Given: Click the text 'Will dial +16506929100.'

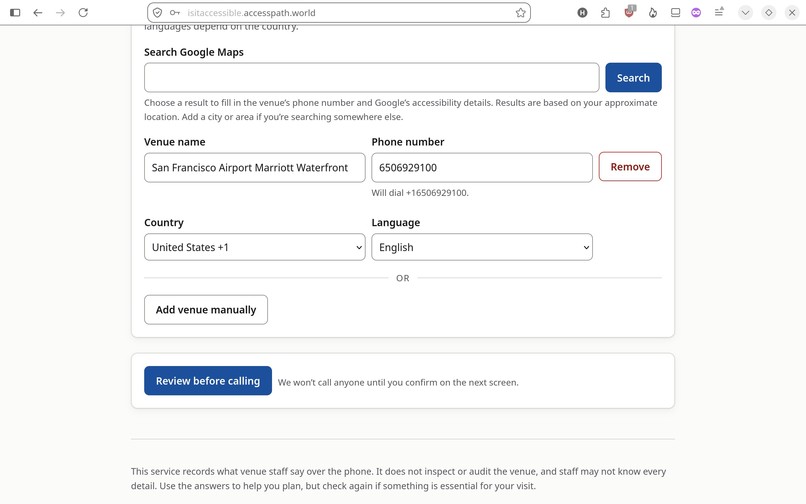Looking at the screenshot, I should pos(420,193).
